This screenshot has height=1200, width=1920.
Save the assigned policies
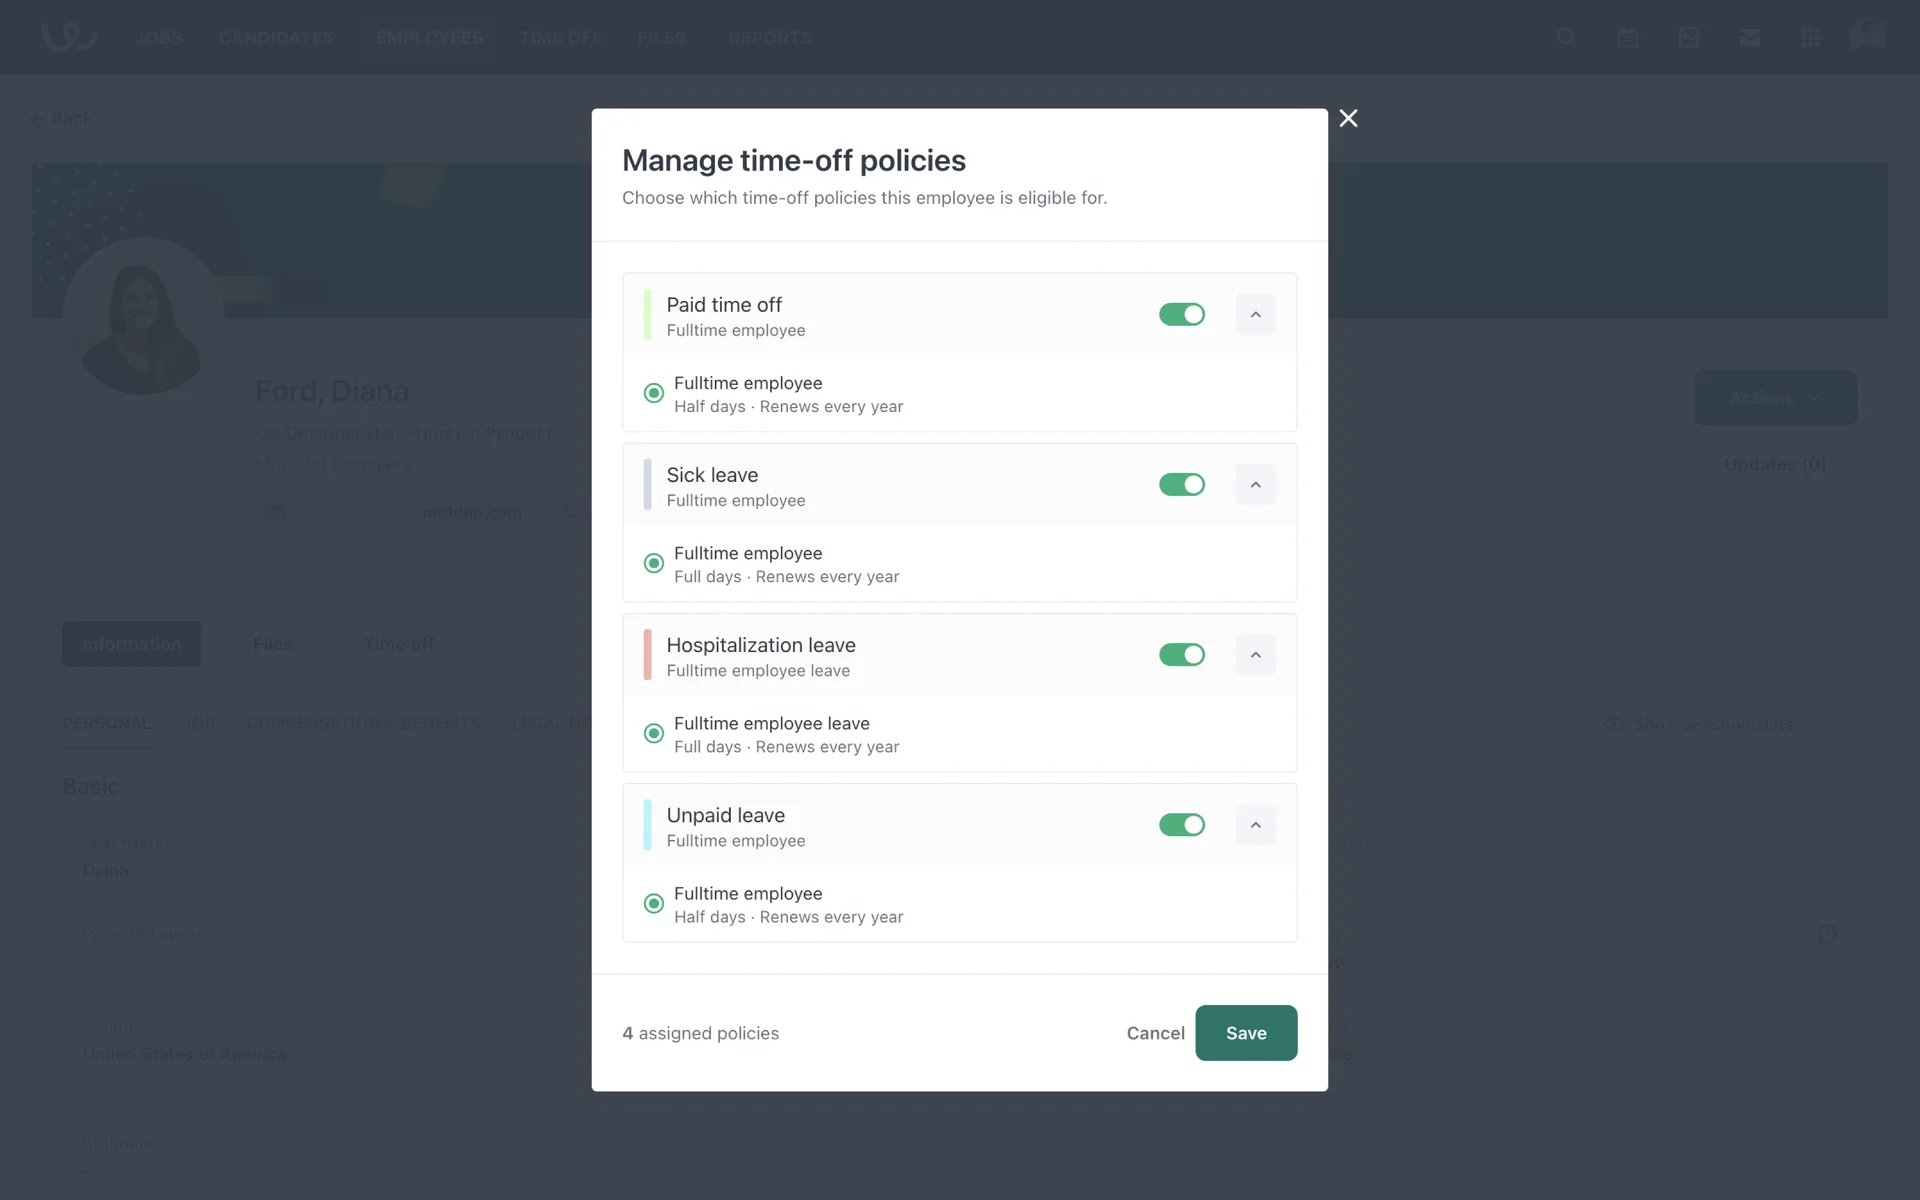1245,1033
